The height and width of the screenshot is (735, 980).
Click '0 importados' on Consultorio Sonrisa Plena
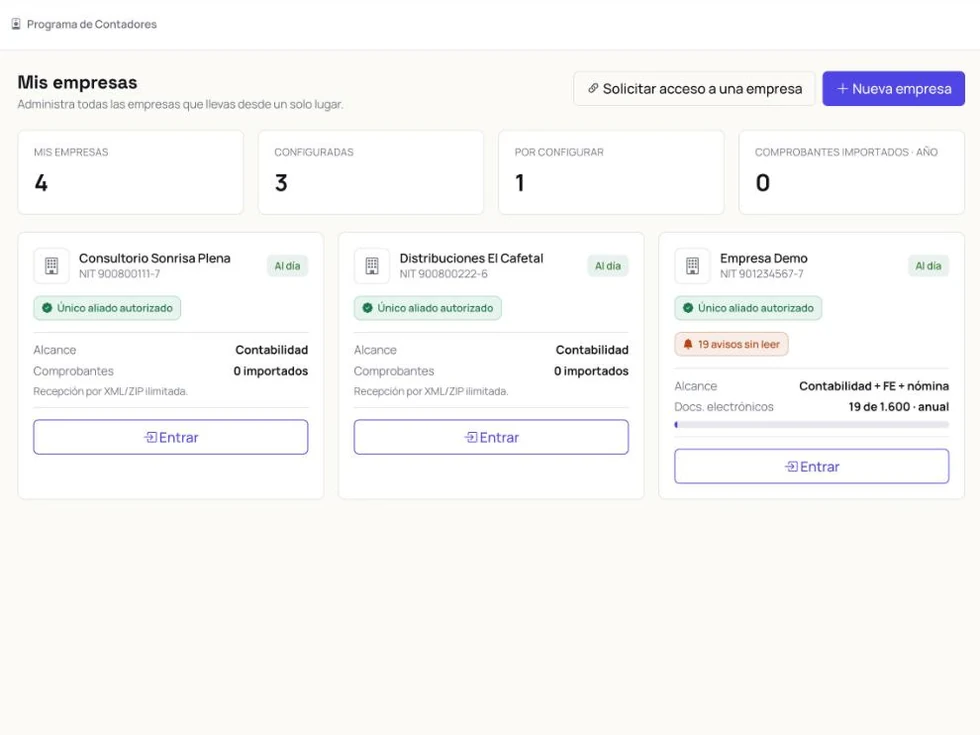tap(271, 371)
